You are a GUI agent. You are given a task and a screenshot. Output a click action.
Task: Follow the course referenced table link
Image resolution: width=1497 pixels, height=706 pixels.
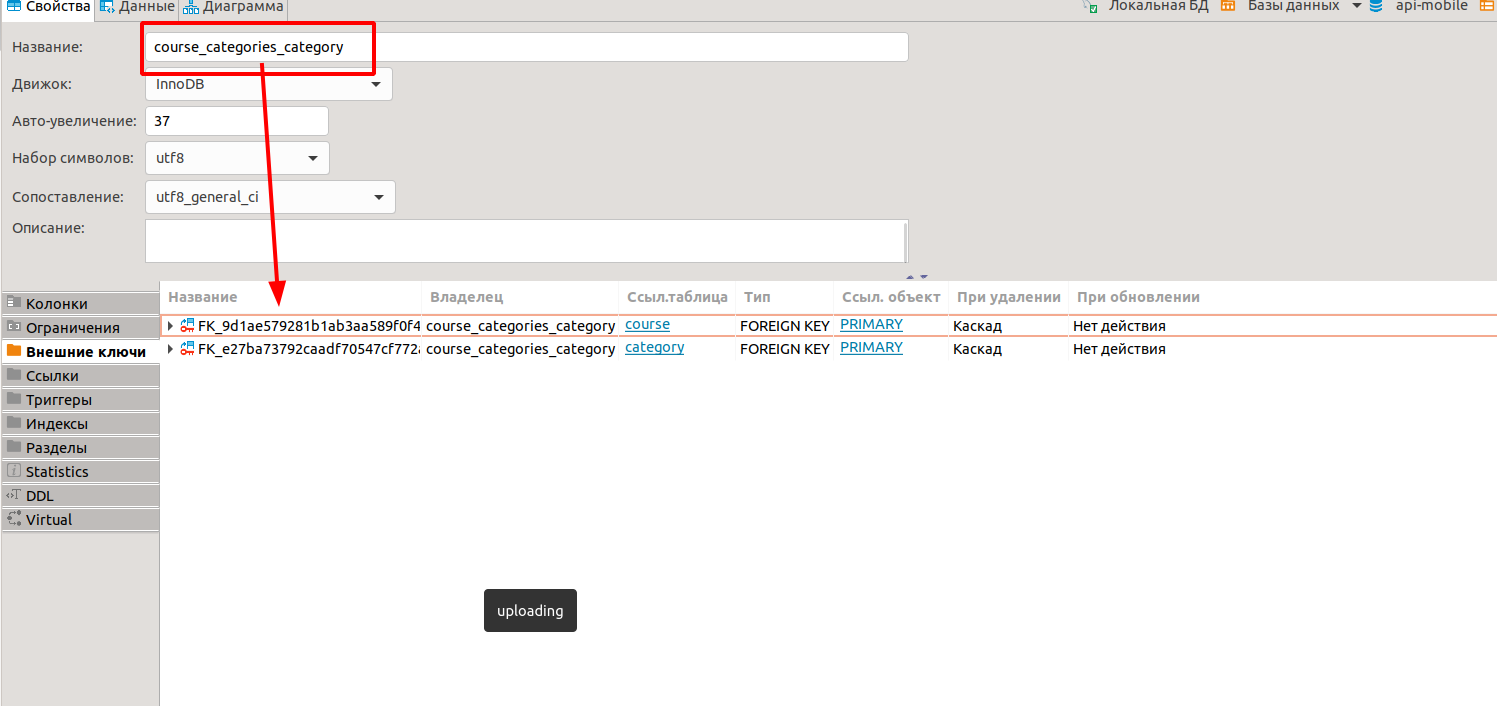coord(647,325)
